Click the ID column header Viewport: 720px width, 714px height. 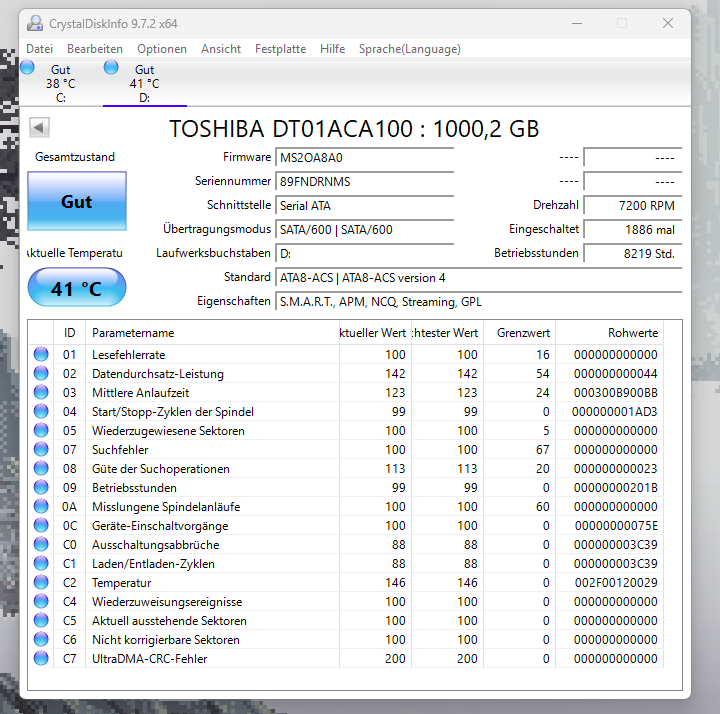coord(69,332)
